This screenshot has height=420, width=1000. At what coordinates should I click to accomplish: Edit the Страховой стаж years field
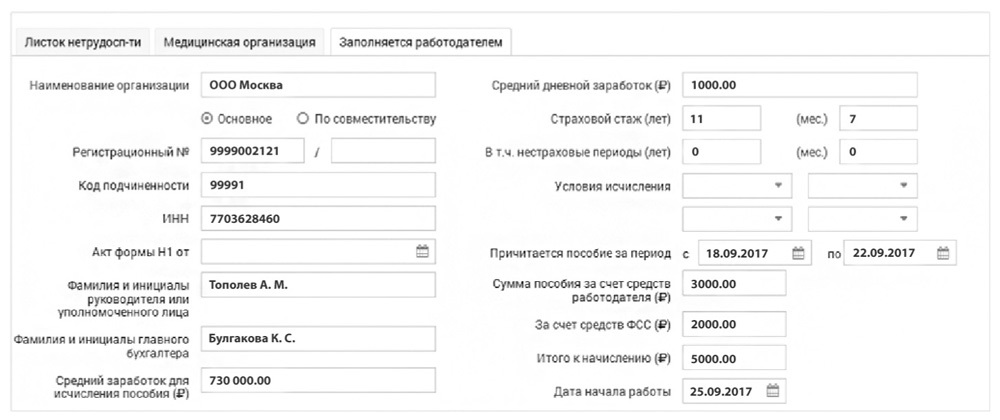(722, 118)
